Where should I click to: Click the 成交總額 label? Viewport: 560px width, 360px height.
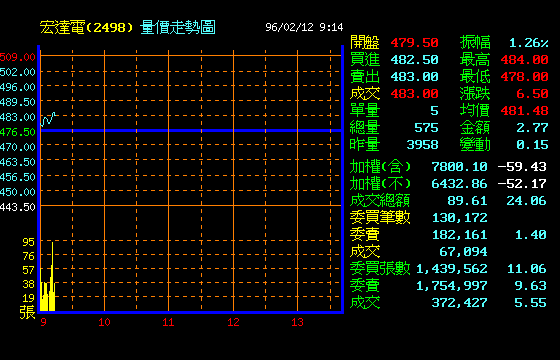(380, 201)
